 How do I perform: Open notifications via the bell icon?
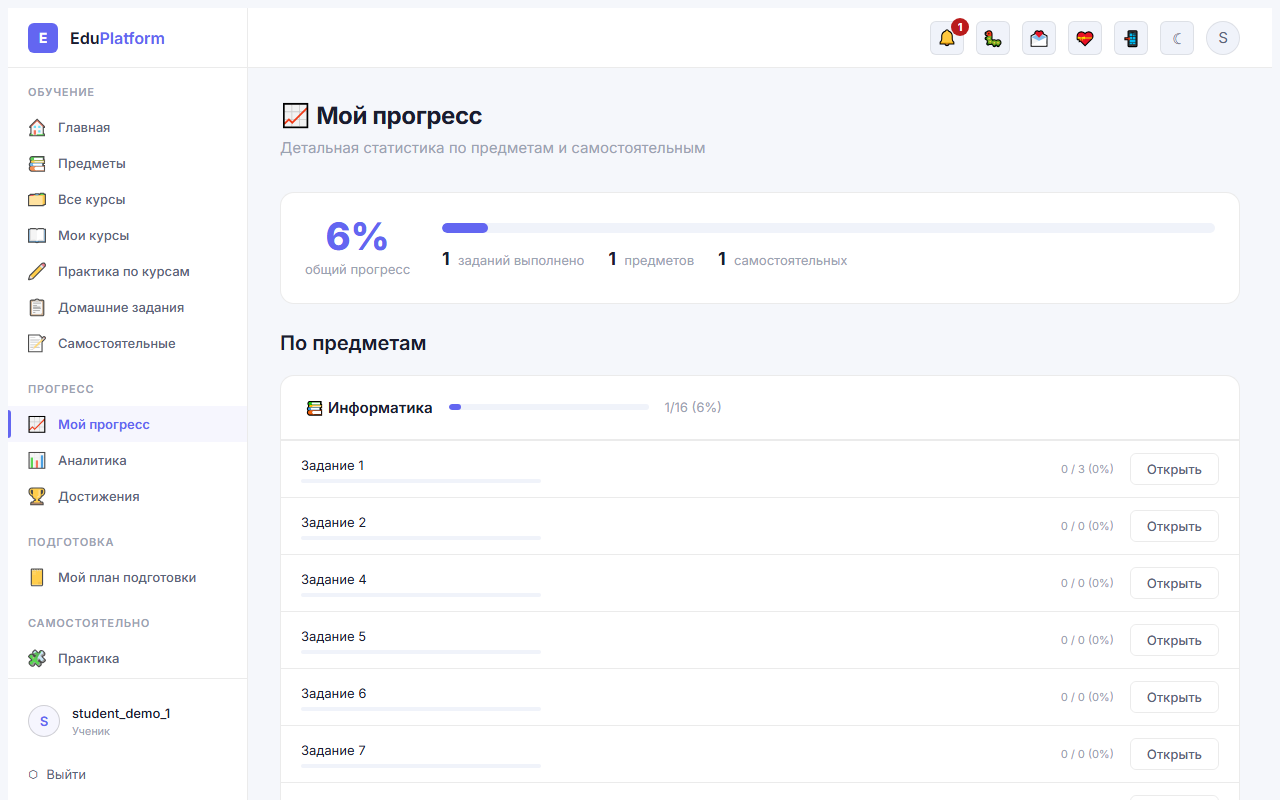(947, 38)
